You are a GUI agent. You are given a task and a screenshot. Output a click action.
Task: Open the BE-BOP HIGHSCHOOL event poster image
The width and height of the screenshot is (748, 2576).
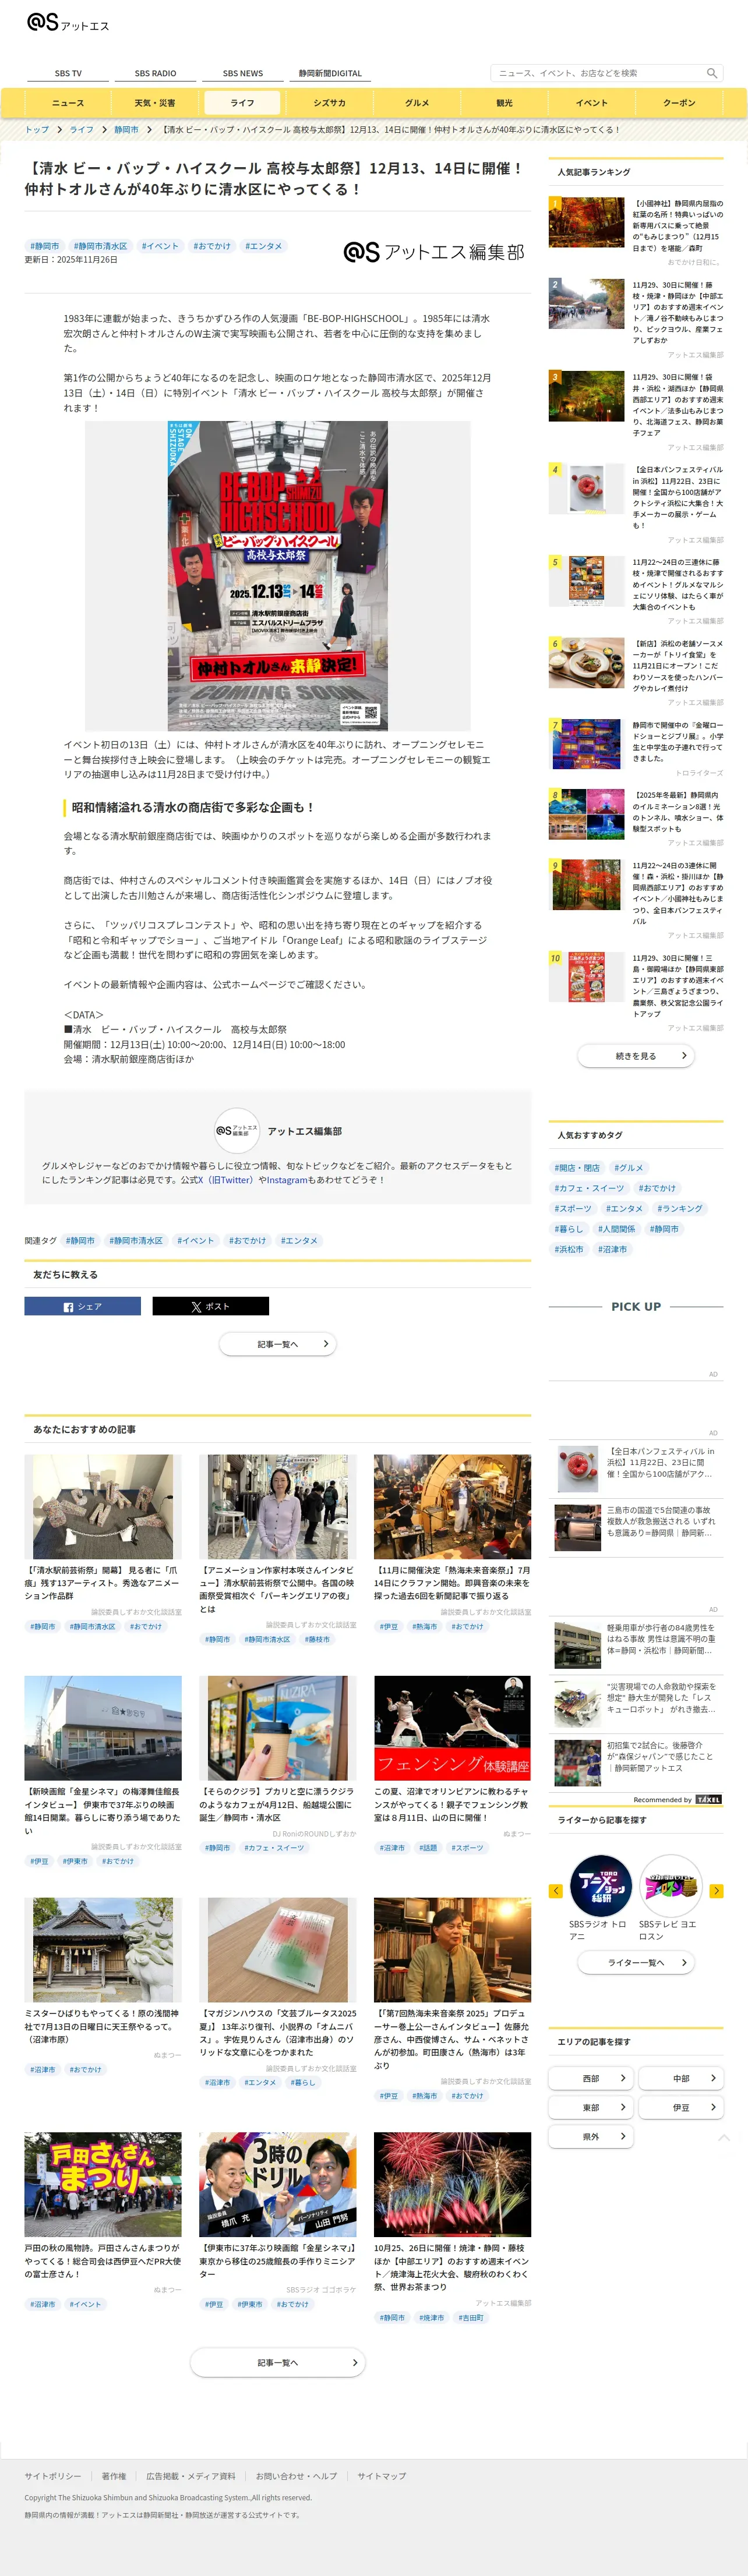[277, 576]
